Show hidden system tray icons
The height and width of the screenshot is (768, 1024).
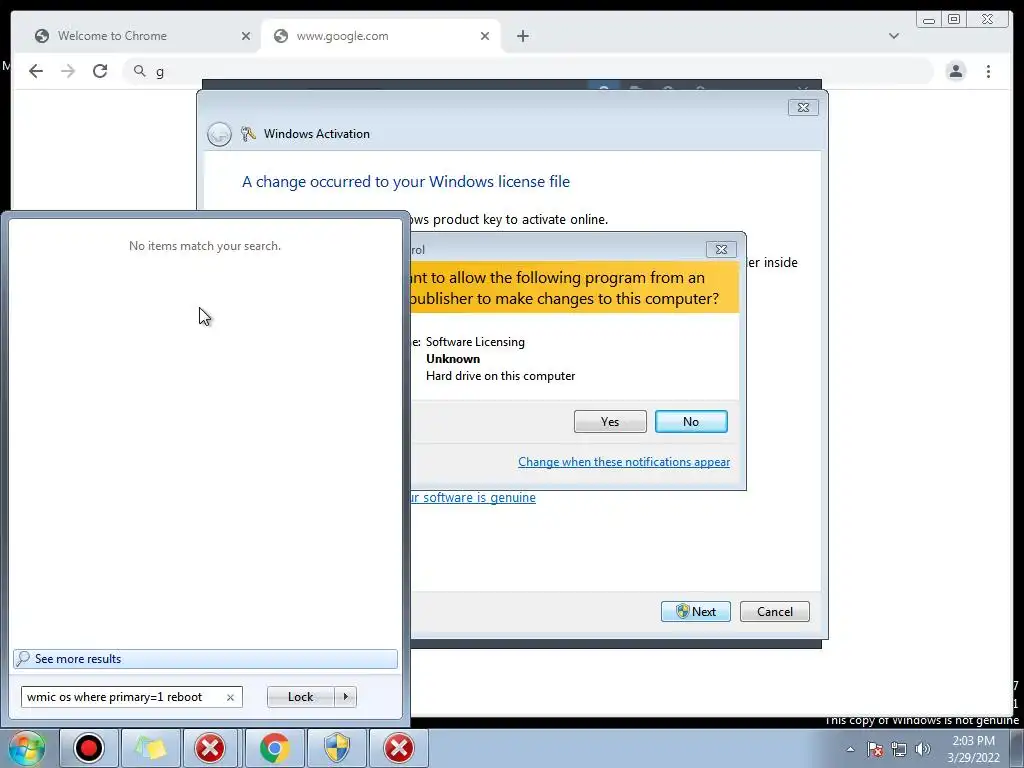[850, 749]
